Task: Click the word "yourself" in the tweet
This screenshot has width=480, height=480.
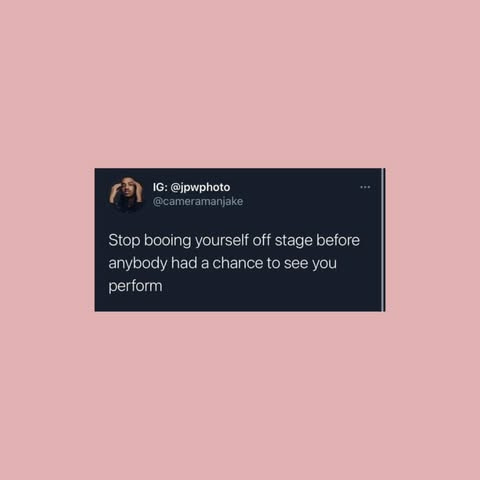Action: (222, 240)
